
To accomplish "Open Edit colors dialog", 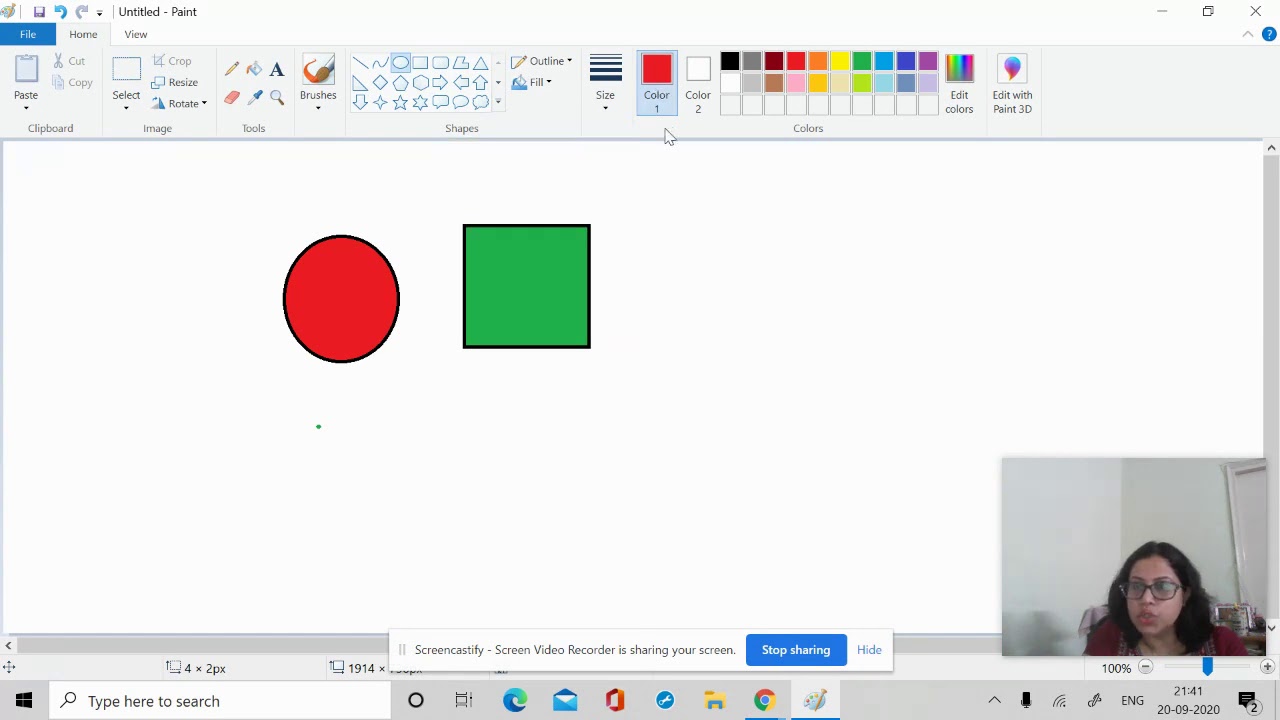I will click(959, 84).
